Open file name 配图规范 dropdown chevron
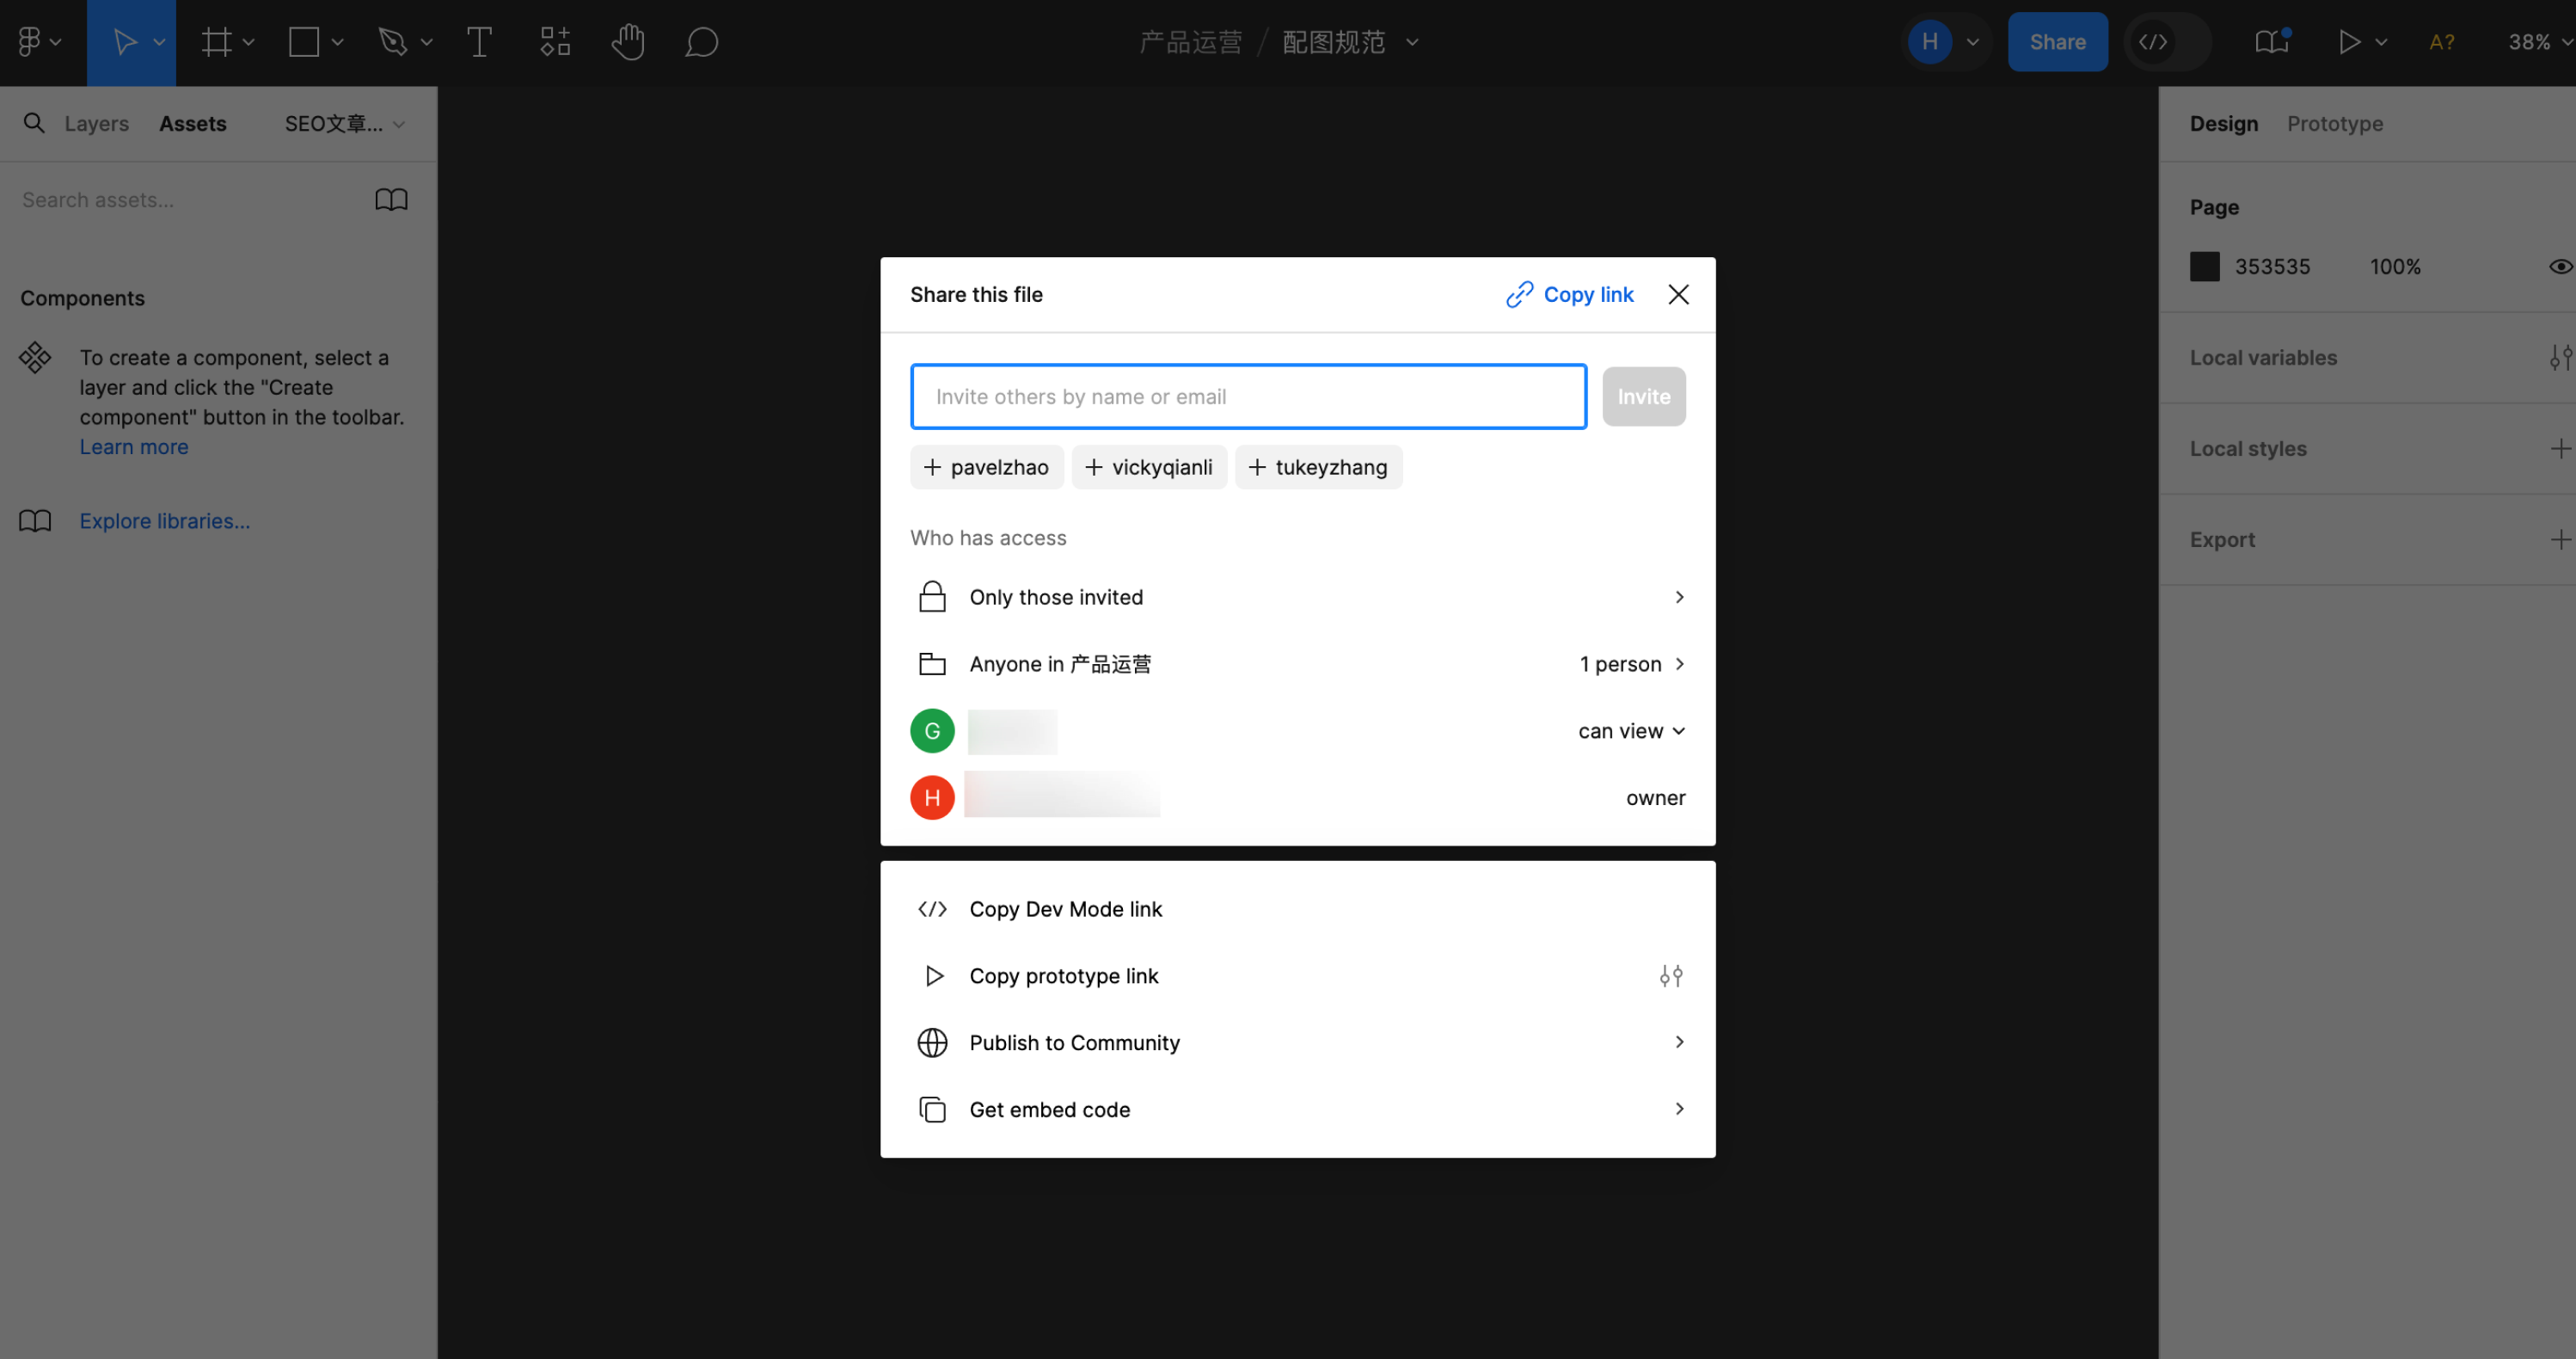Screen dimensions: 2576x1359 click(x=1412, y=42)
